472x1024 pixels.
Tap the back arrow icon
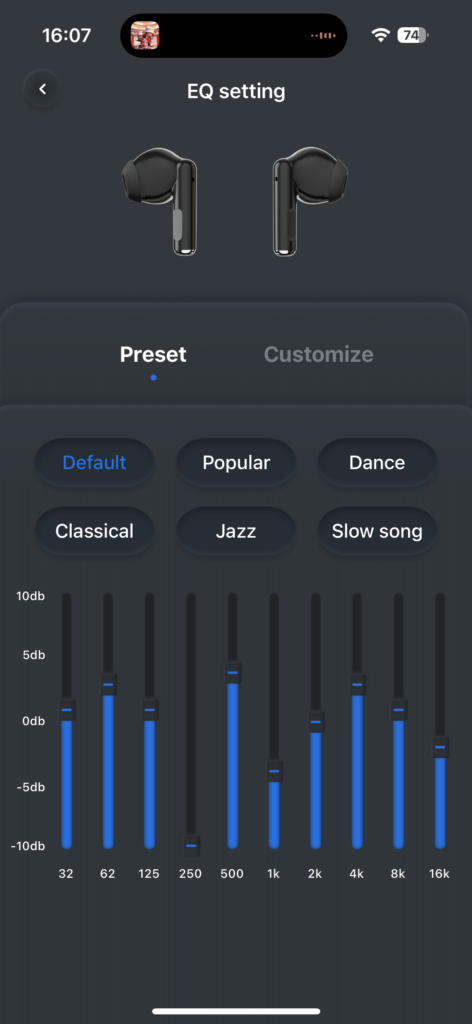coord(42,89)
